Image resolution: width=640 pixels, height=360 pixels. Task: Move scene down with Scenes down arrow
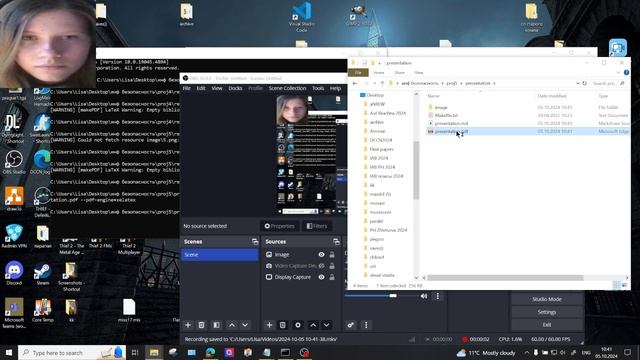(x=245, y=325)
